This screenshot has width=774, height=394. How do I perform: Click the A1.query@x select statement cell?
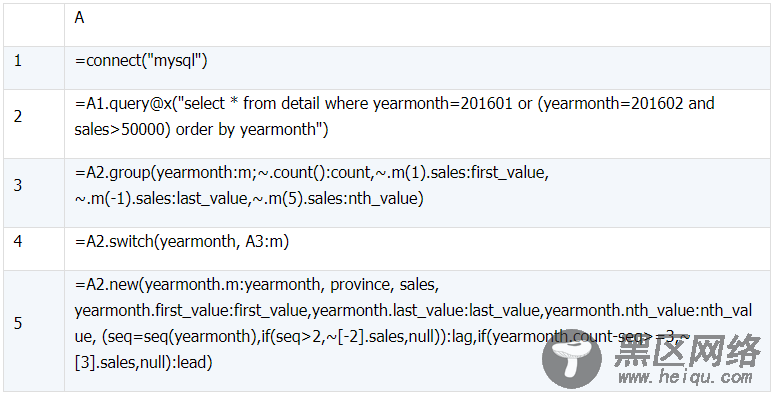[418, 123]
